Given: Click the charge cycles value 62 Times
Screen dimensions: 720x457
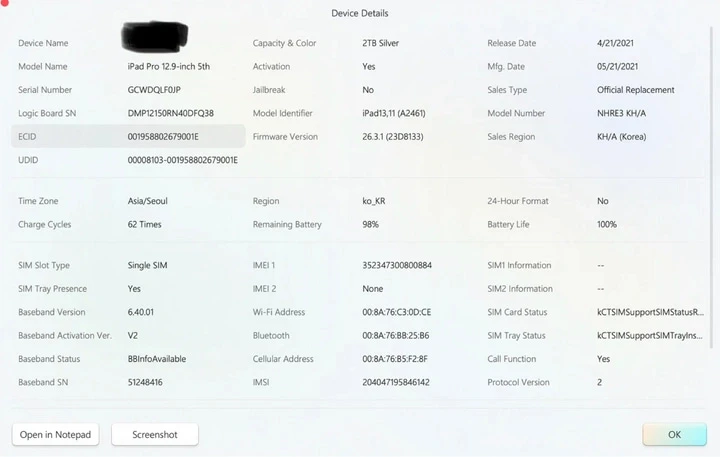Looking at the screenshot, I should (144, 224).
